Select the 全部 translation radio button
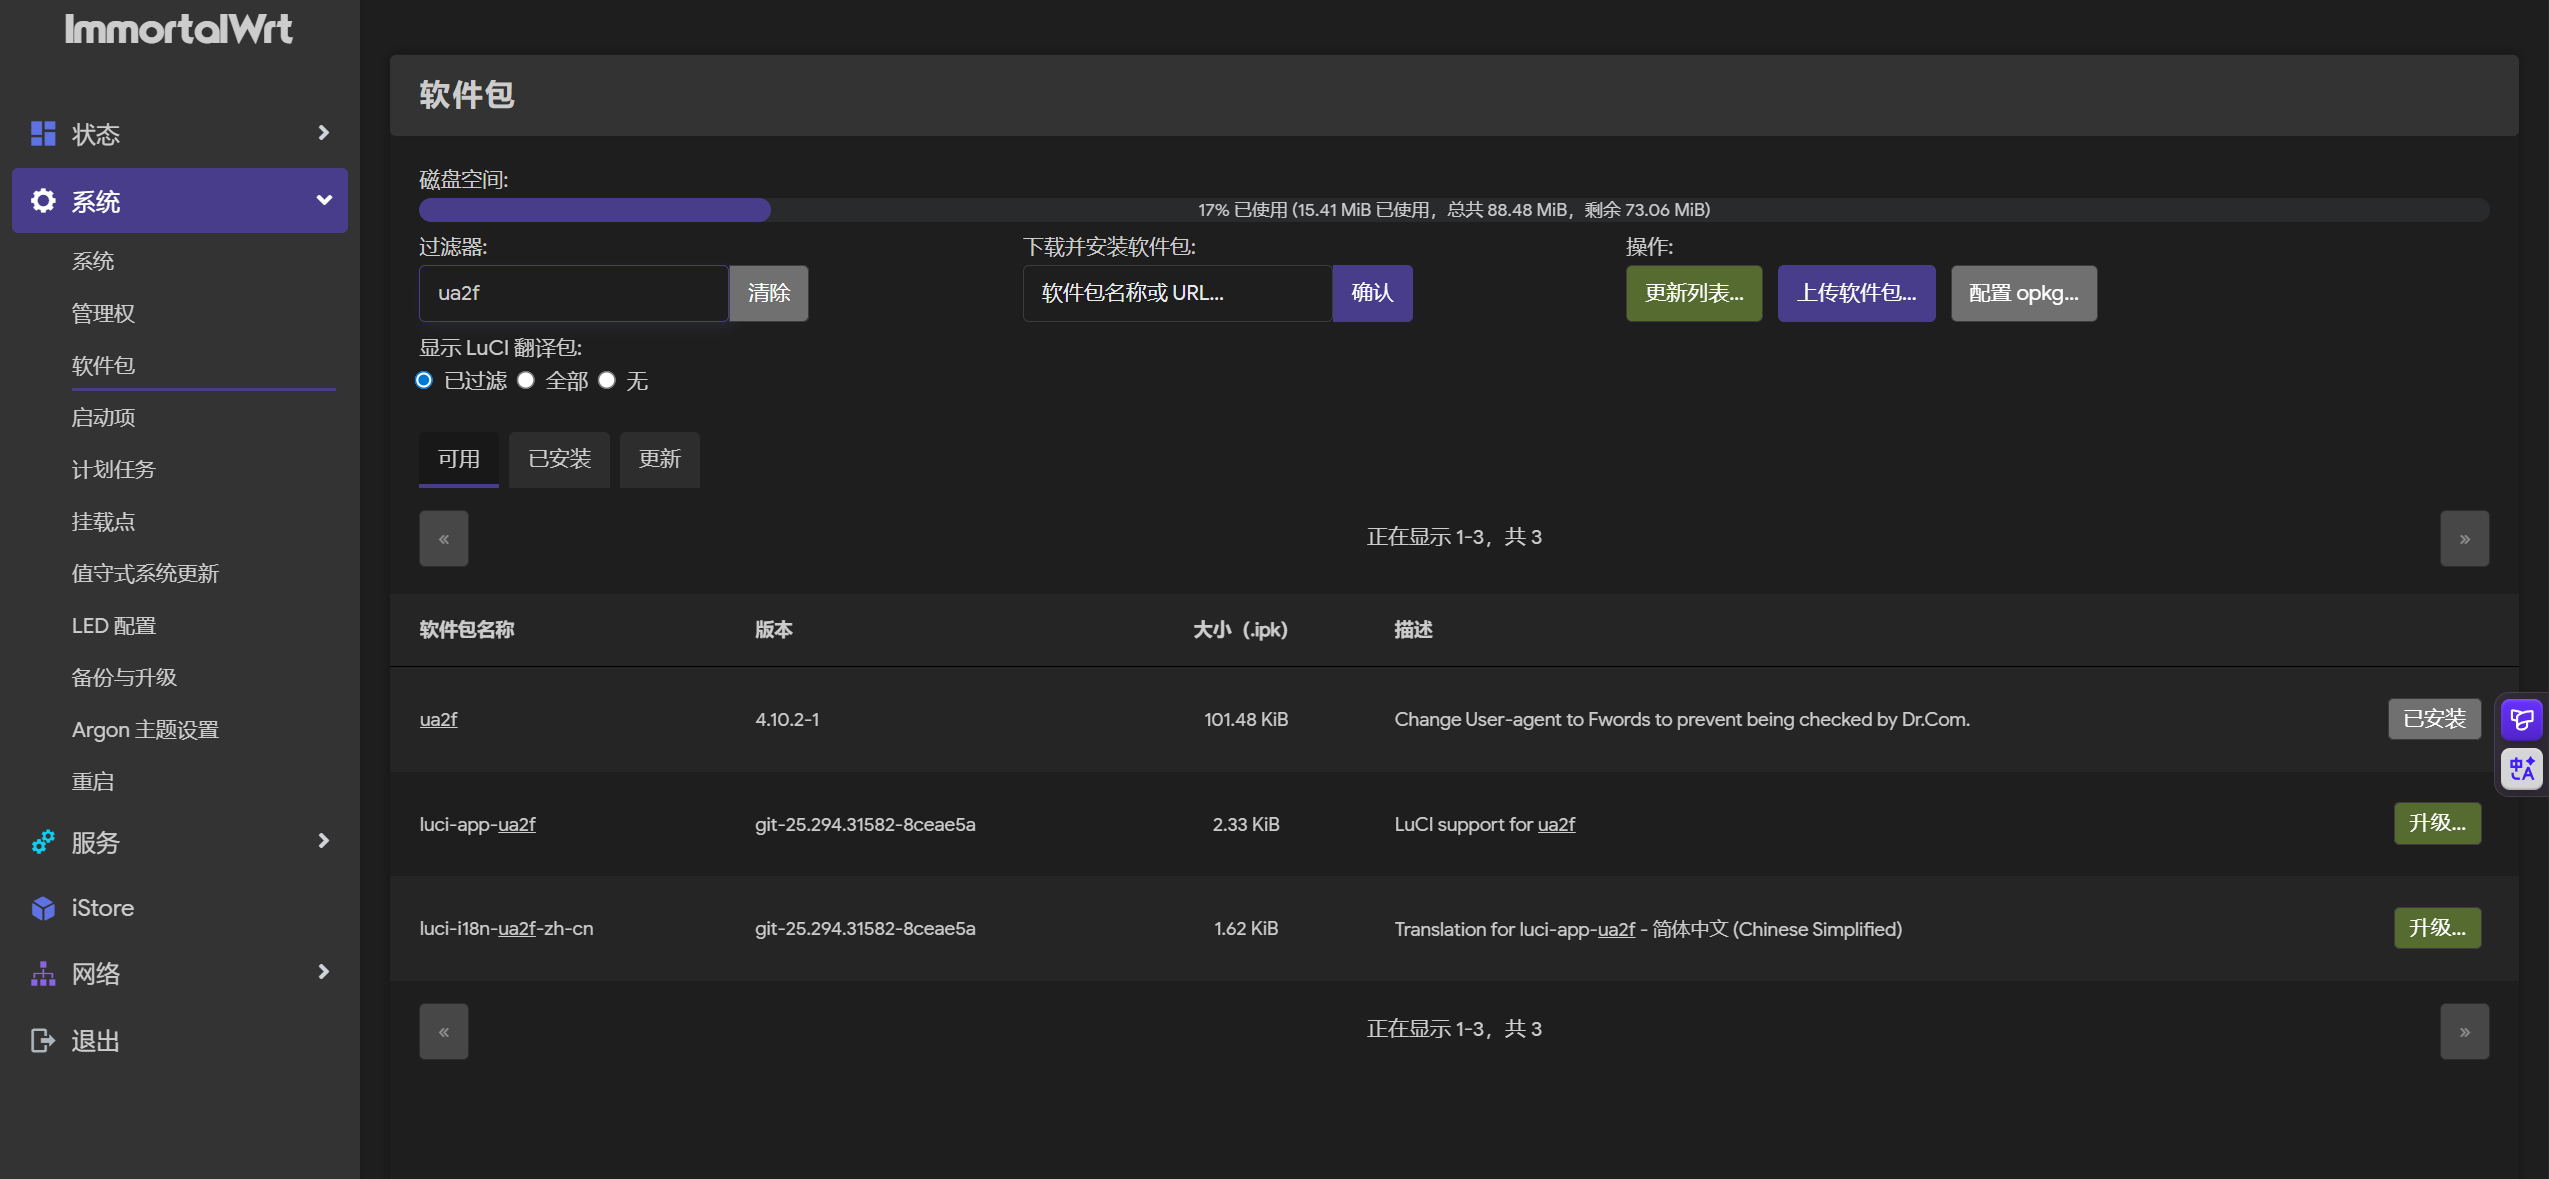 coord(526,380)
